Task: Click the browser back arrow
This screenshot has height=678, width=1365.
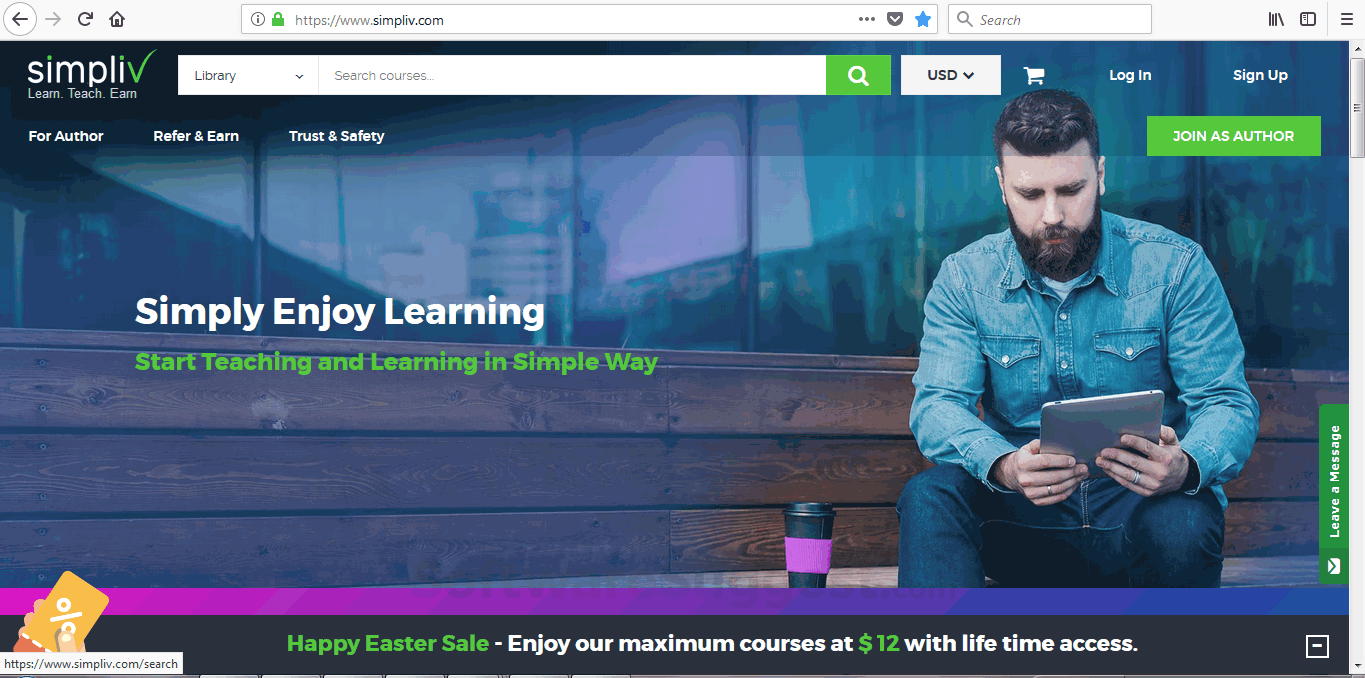Action: click(x=19, y=19)
